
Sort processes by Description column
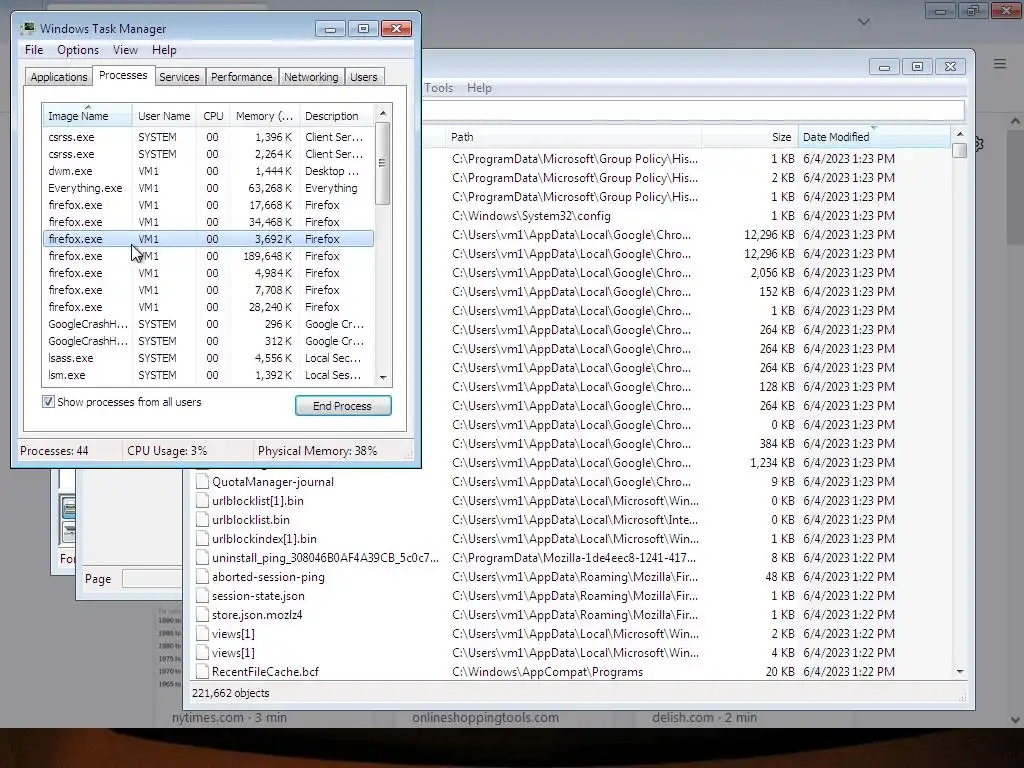pyautogui.click(x=336, y=116)
